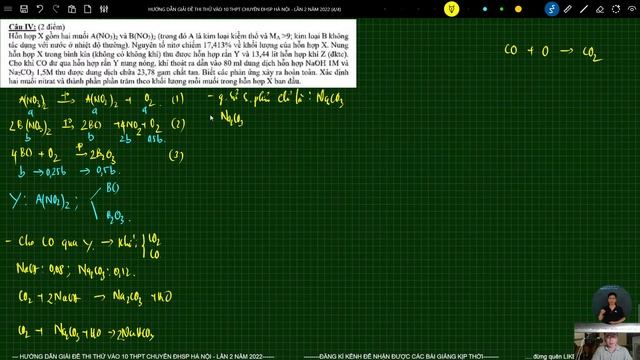Pick the orange-yellow pen color
Image resolution: width=640 pixels, height=360 pixels.
pyautogui.click(x=518, y=9)
